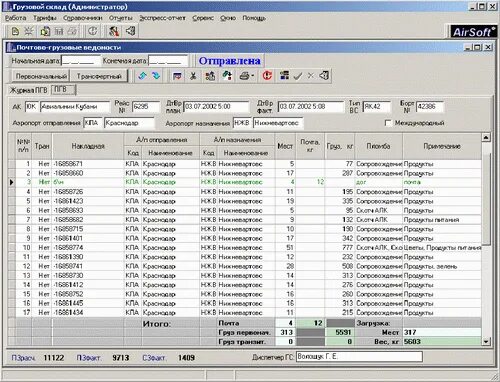Select the ПГВ tab
The width and height of the screenshot is (500, 382).
click(x=62, y=90)
